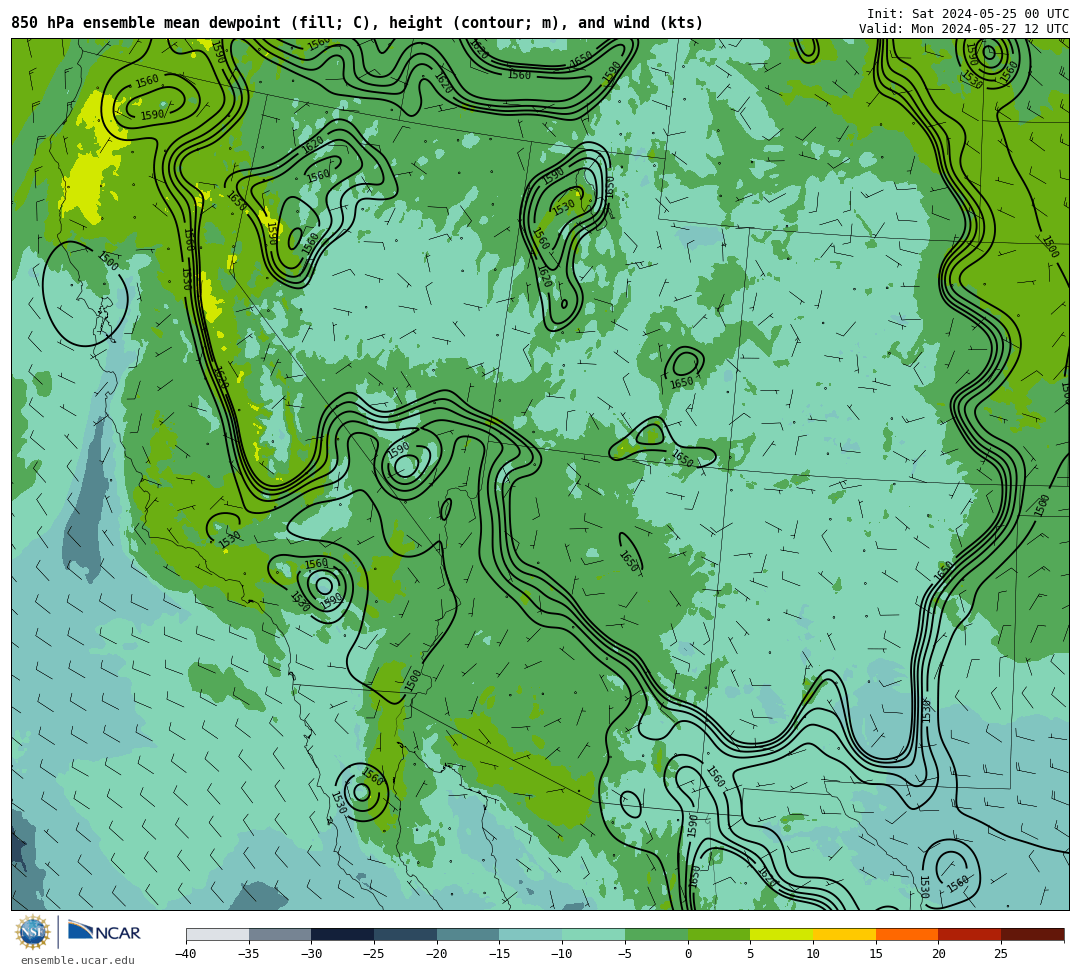Click the NCAR logo
1080x973 pixels.
[x=104, y=931]
